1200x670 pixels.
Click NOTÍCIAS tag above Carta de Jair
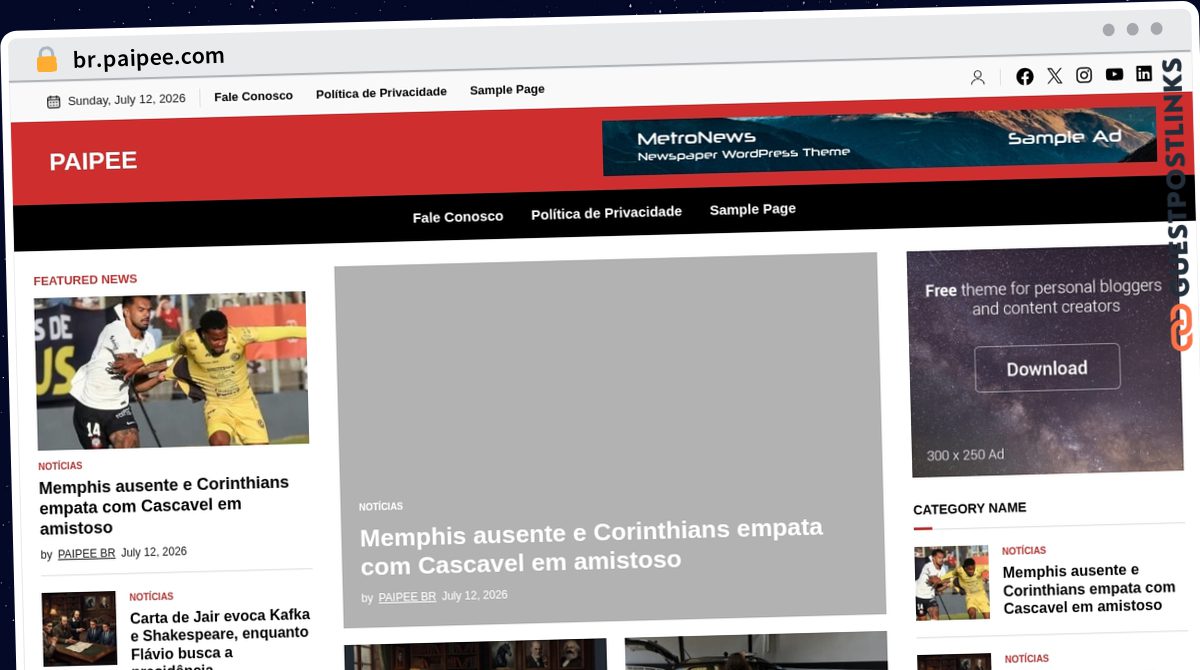151,597
